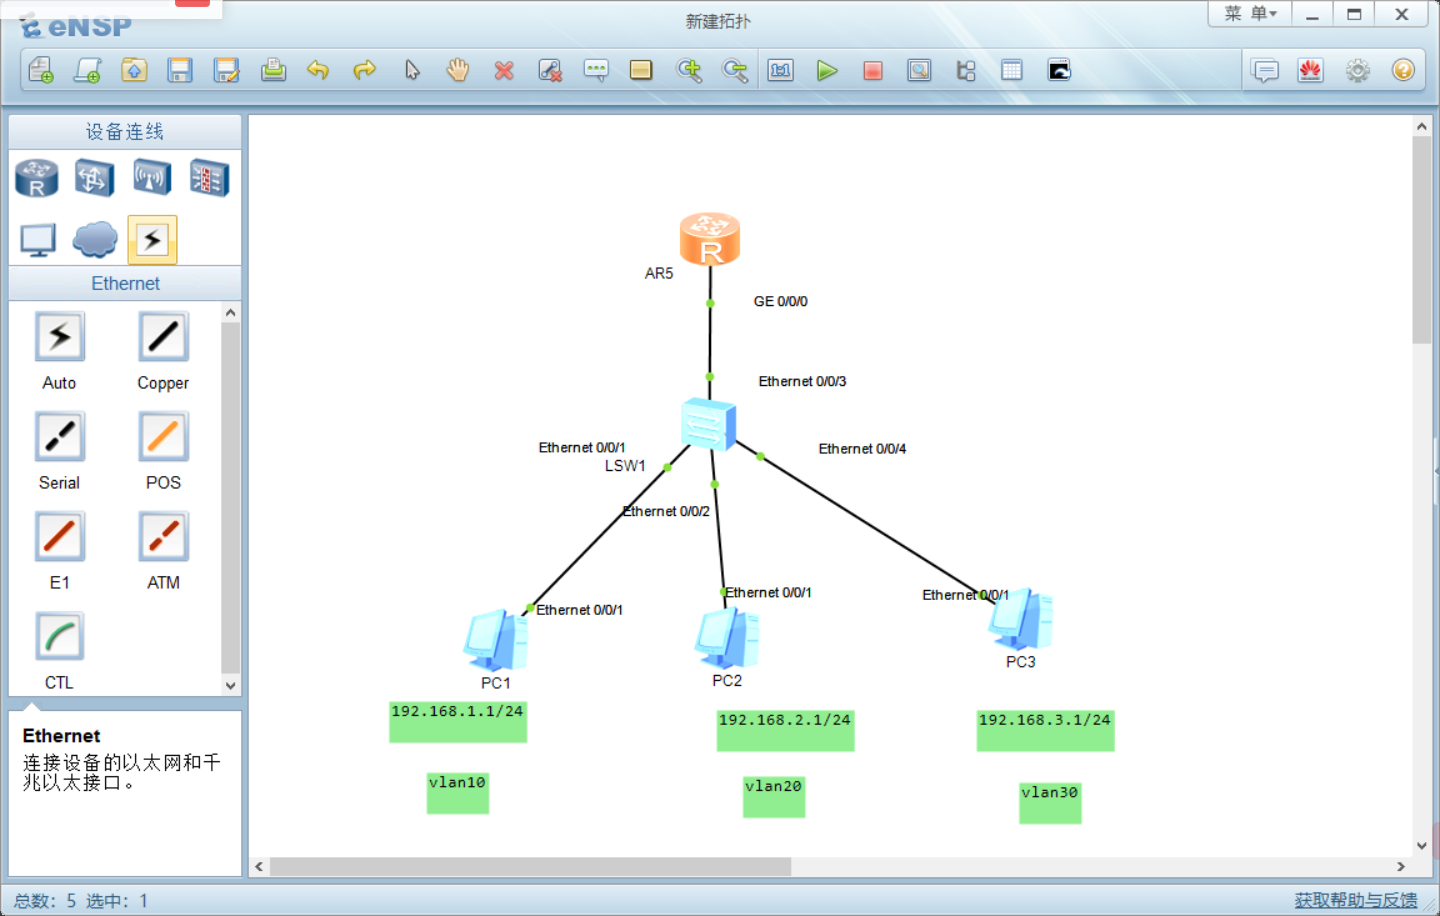Click the red X delete tool
This screenshot has width=1440, height=916.
[x=504, y=70]
